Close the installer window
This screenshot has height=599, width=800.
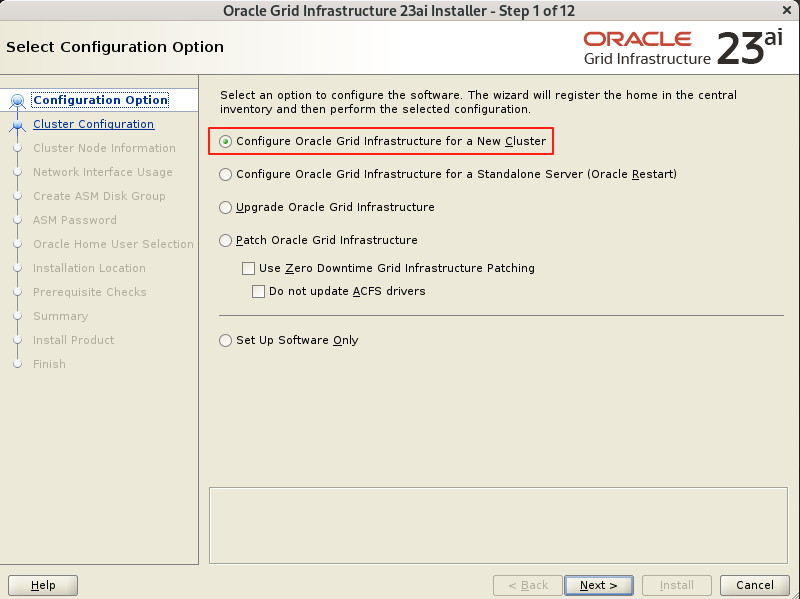click(787, 10)
